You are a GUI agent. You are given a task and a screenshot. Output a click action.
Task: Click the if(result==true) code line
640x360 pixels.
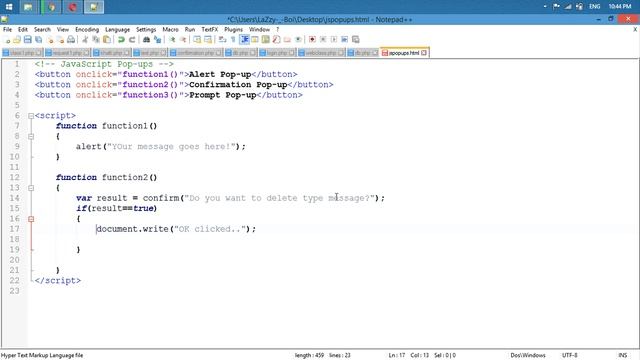pos(116,208)
